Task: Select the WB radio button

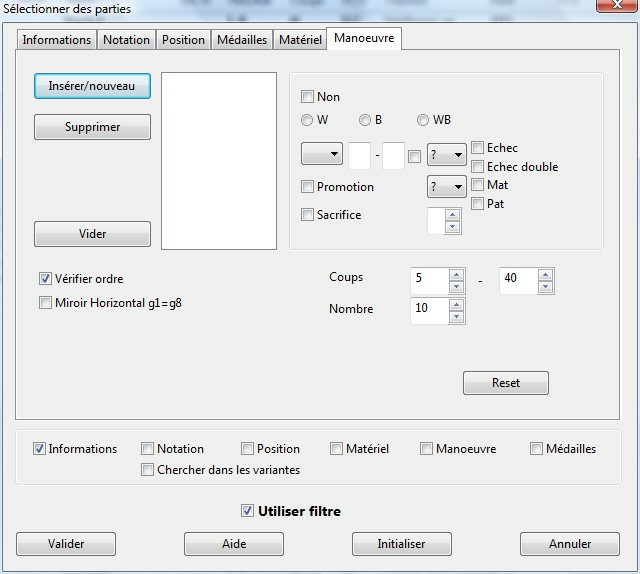Action: (x=423, y=120)
